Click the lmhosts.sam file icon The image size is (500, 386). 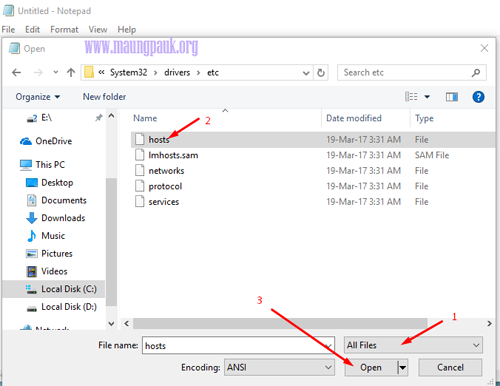(x=140, y=155)
